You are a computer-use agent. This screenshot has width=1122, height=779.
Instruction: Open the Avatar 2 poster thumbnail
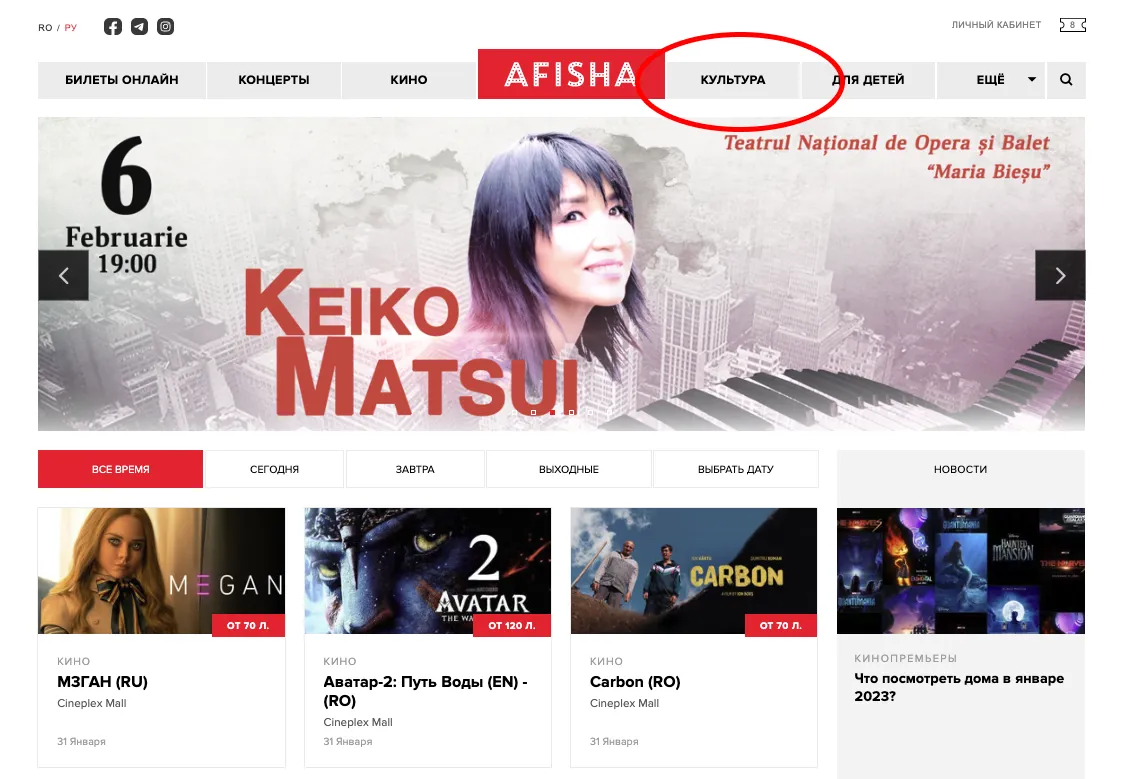(428, 571)
